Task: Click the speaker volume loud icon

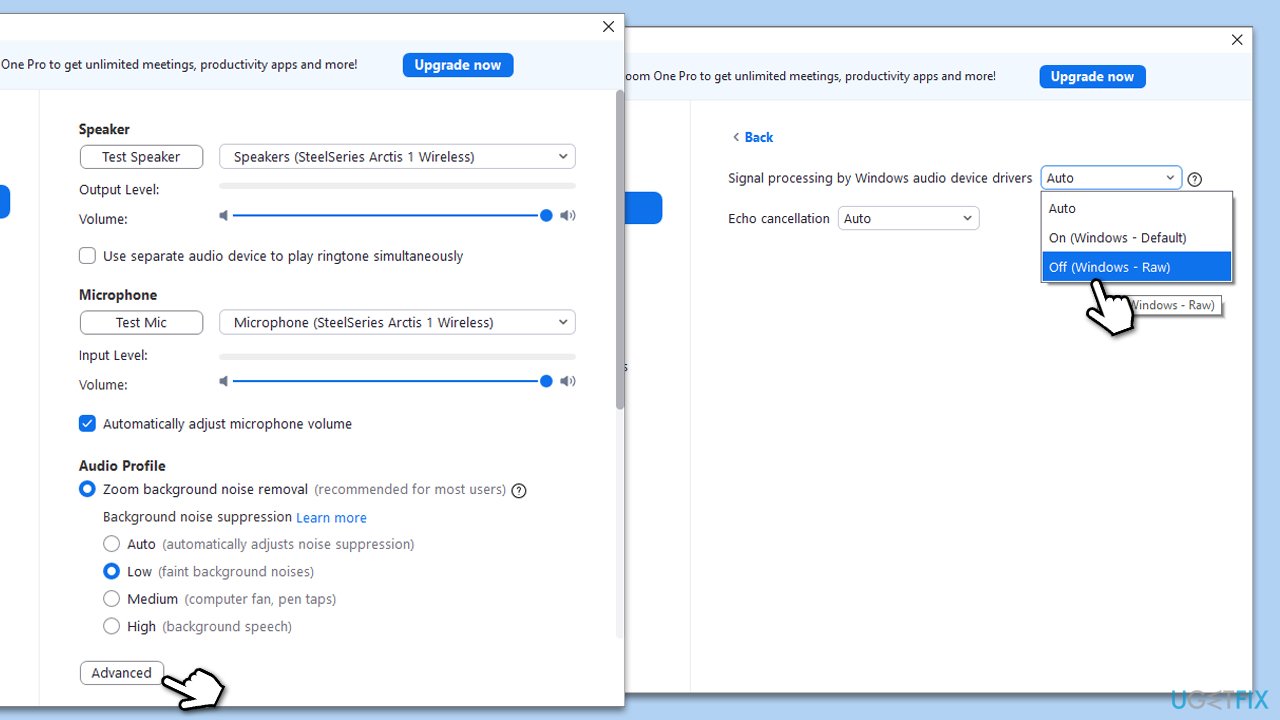Action: click(568, 215)
